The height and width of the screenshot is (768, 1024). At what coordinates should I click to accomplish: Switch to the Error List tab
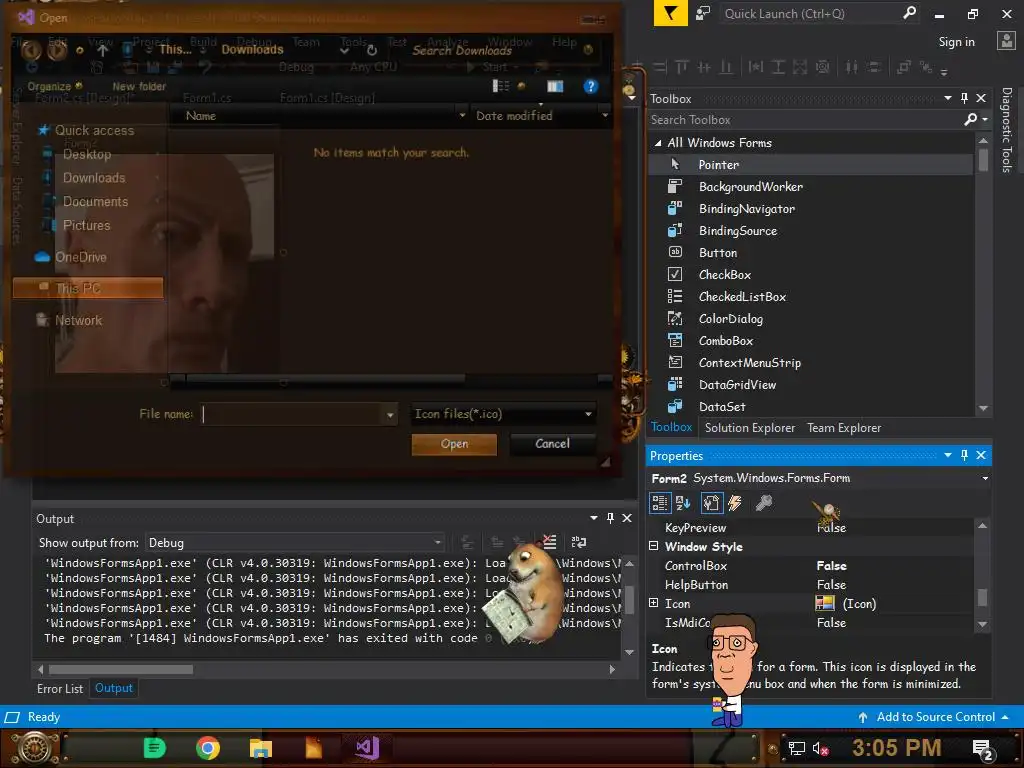pos(59,688)
